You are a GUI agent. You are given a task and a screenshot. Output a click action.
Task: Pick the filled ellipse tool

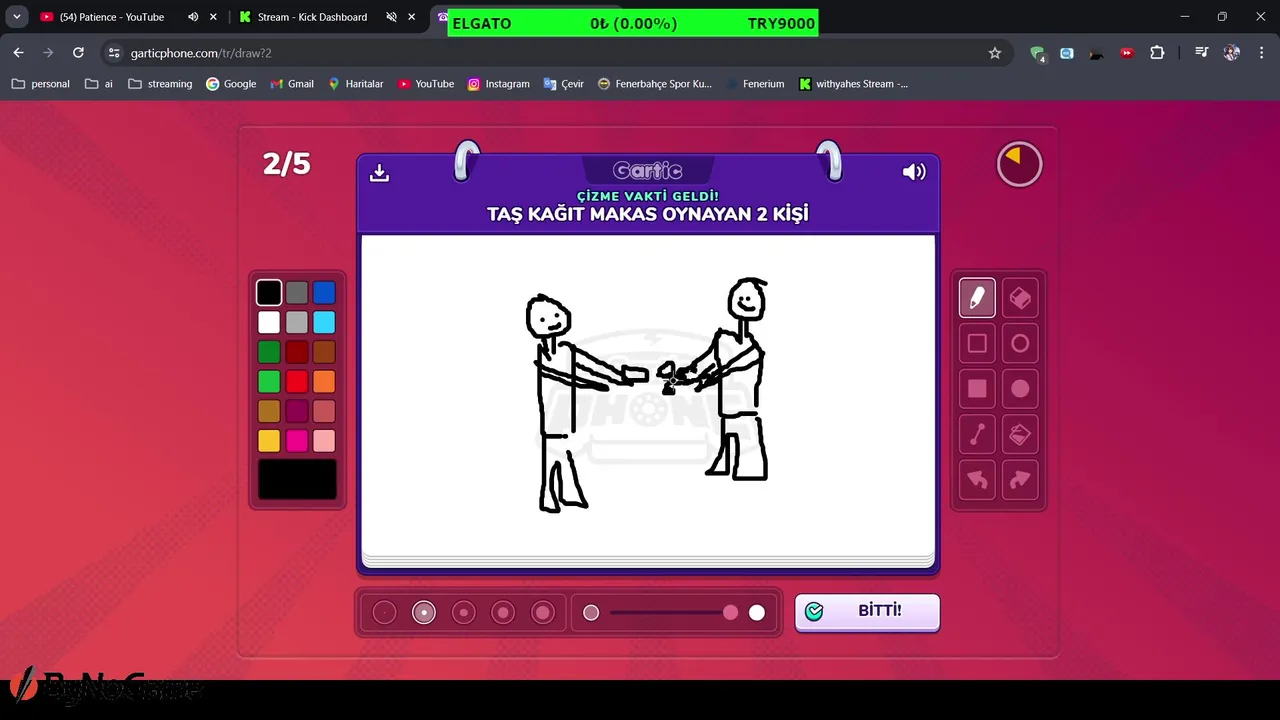(x=1020, y=389)
